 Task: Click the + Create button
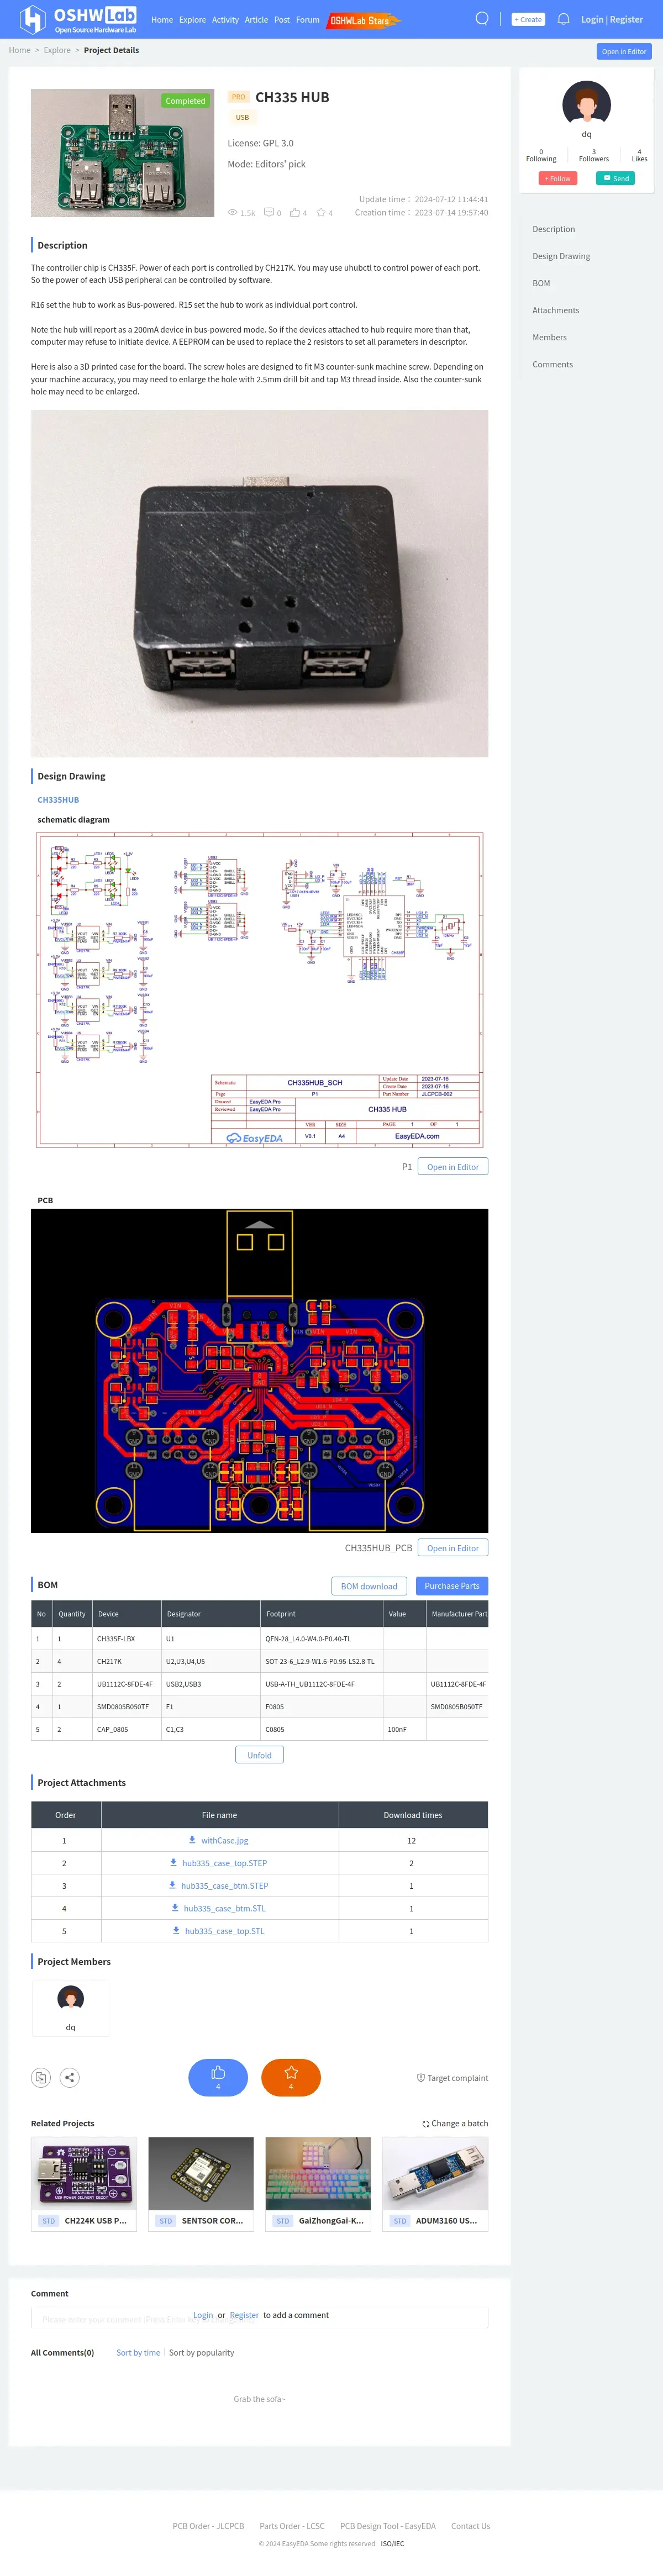pyautogui.click(x=528, y=19)
